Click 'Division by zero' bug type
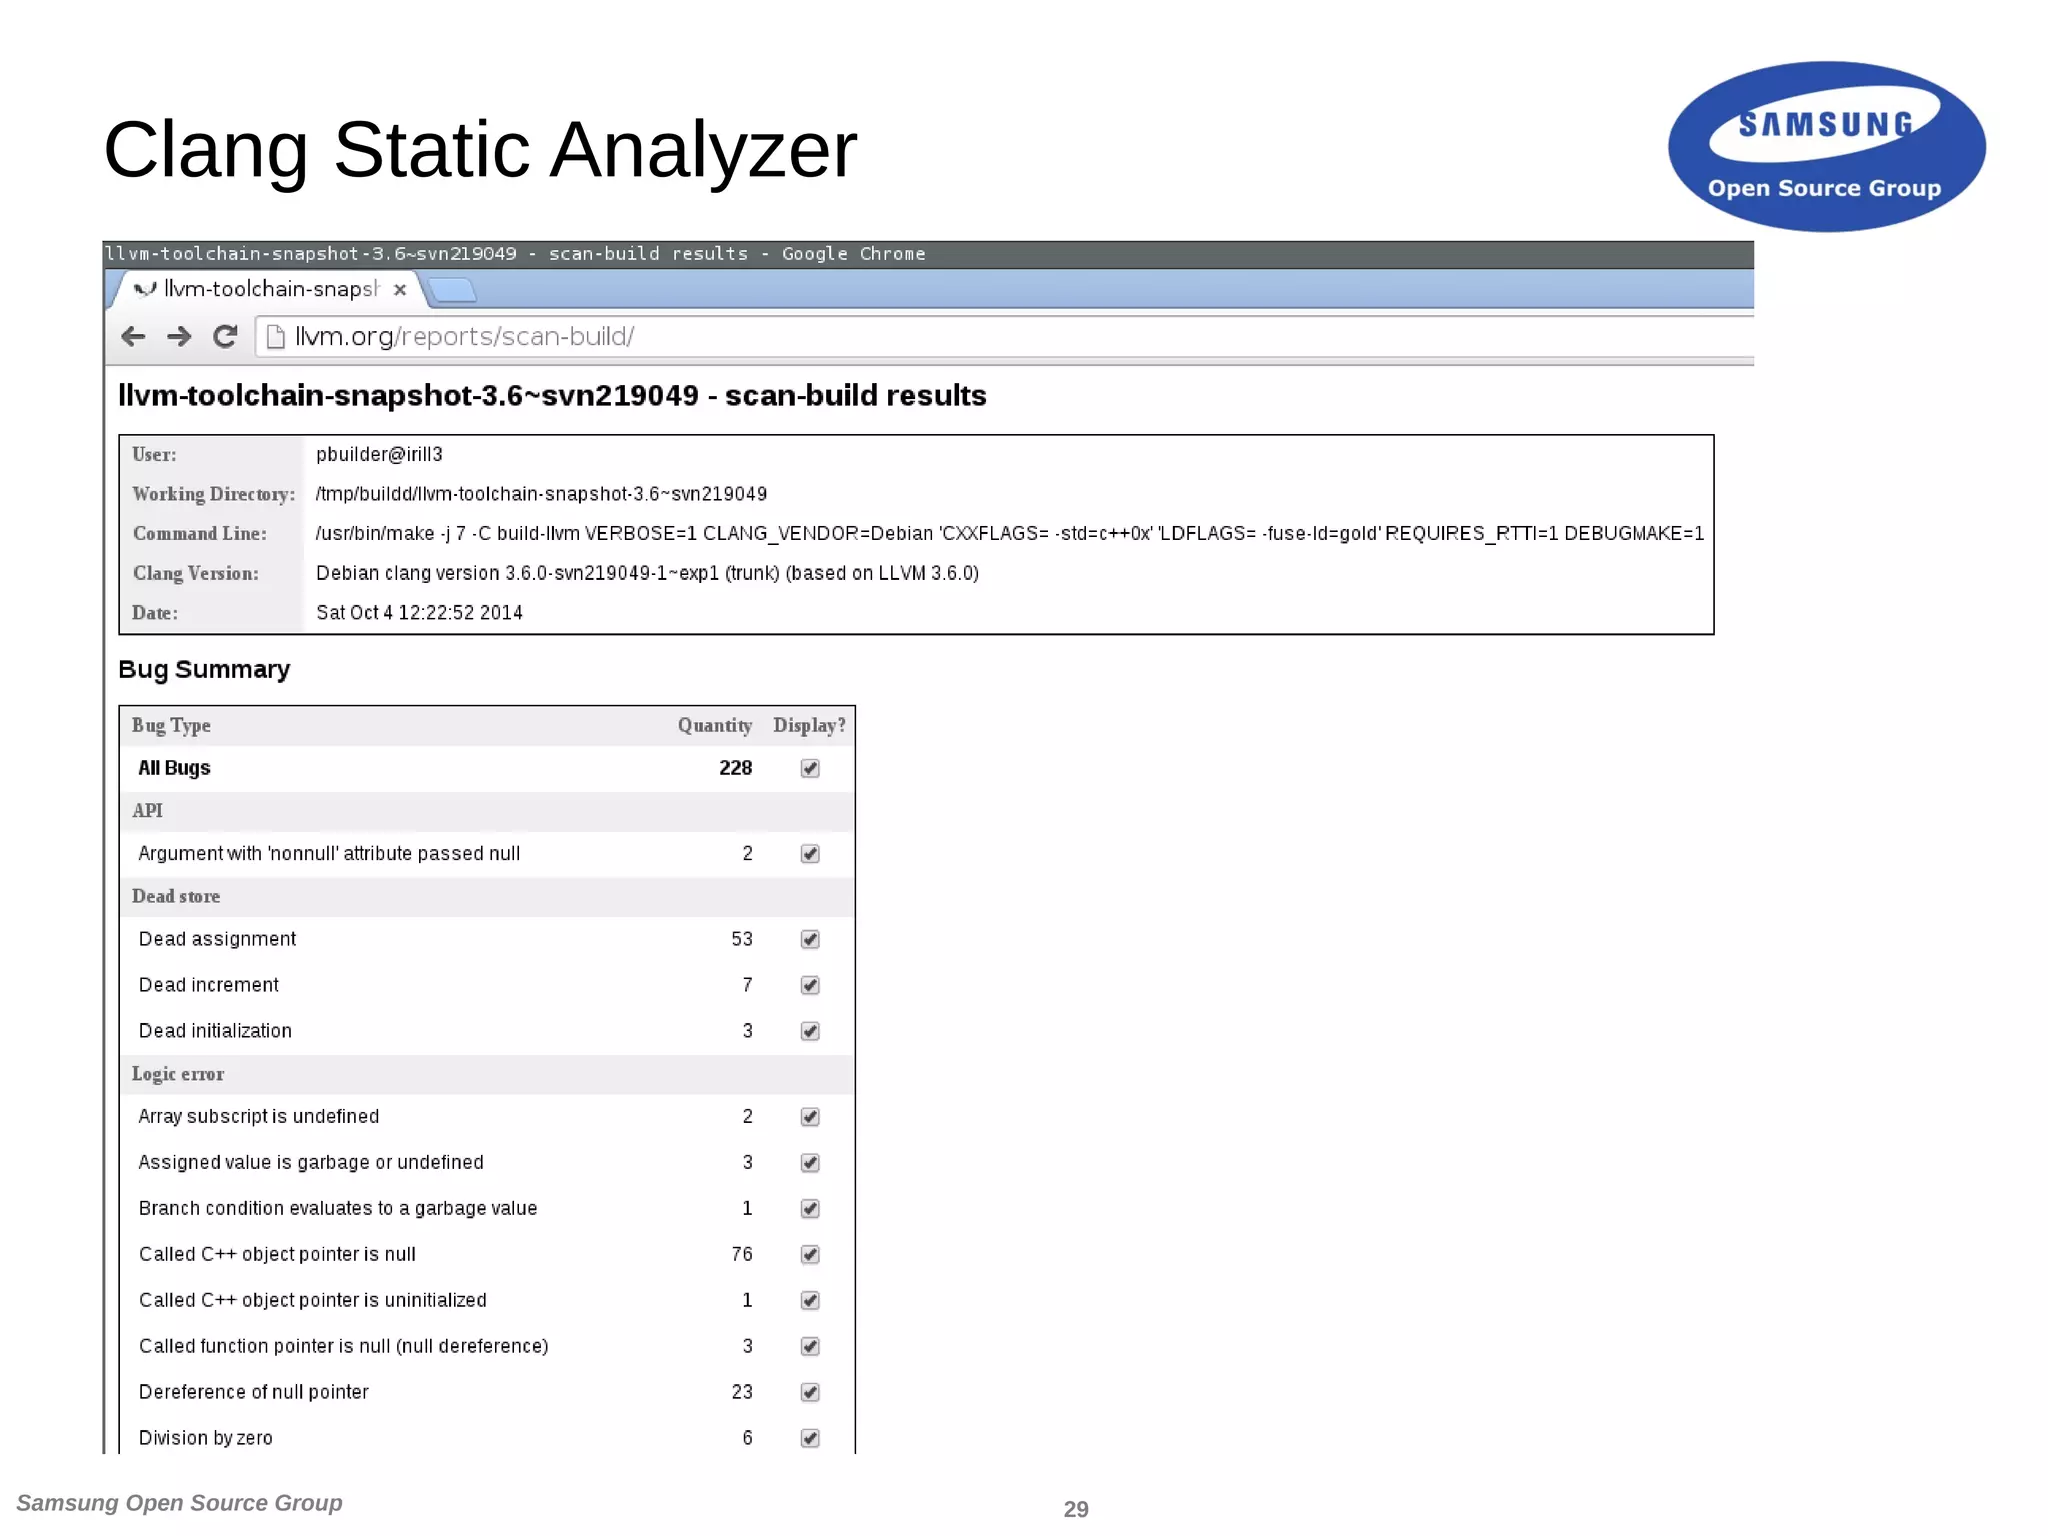 coord(205,1438)
